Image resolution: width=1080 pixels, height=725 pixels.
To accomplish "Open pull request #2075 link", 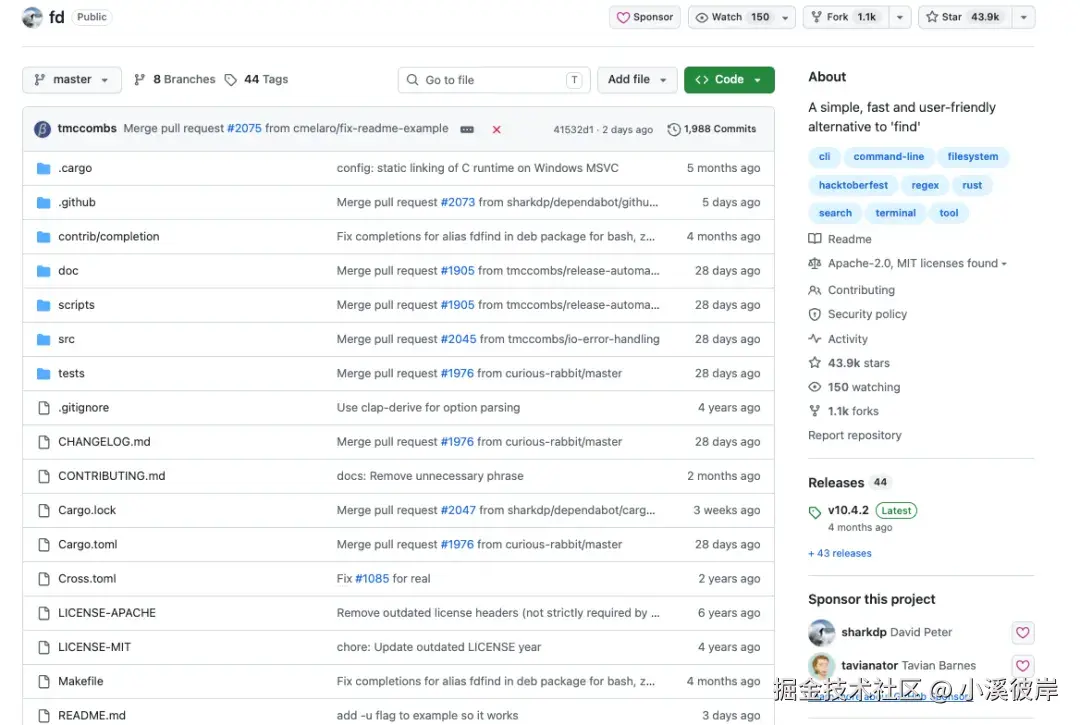I will point(245,129).
